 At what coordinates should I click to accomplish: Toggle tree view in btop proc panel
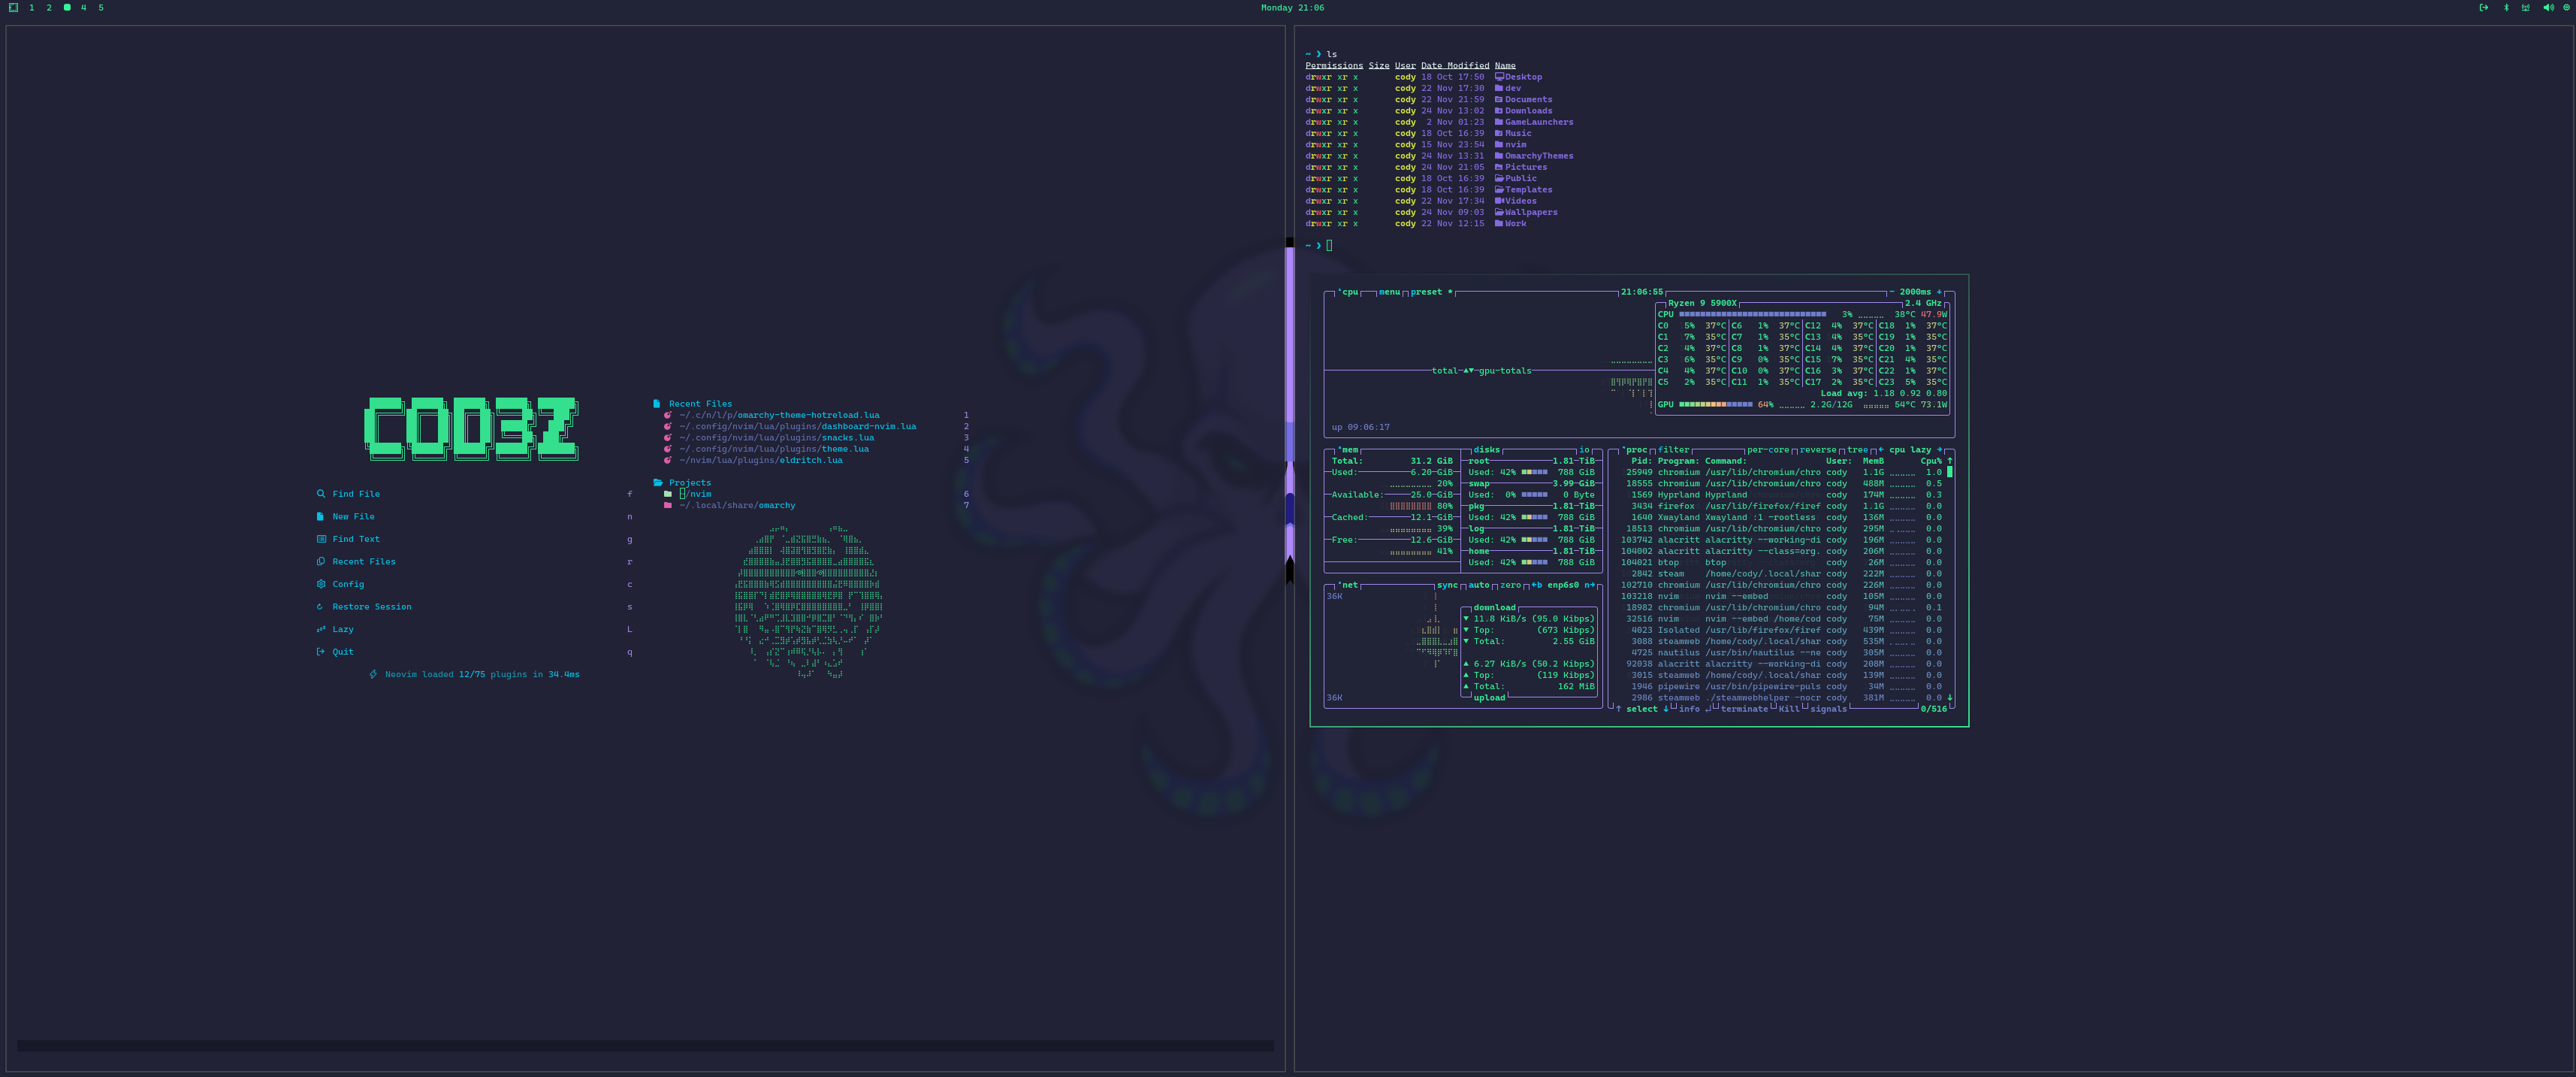[1857, 450]
